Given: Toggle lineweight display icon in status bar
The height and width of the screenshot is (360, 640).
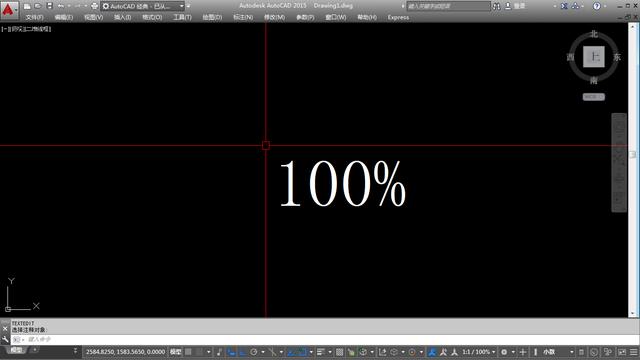Looking at the screenshot, I should coord(321,352).
